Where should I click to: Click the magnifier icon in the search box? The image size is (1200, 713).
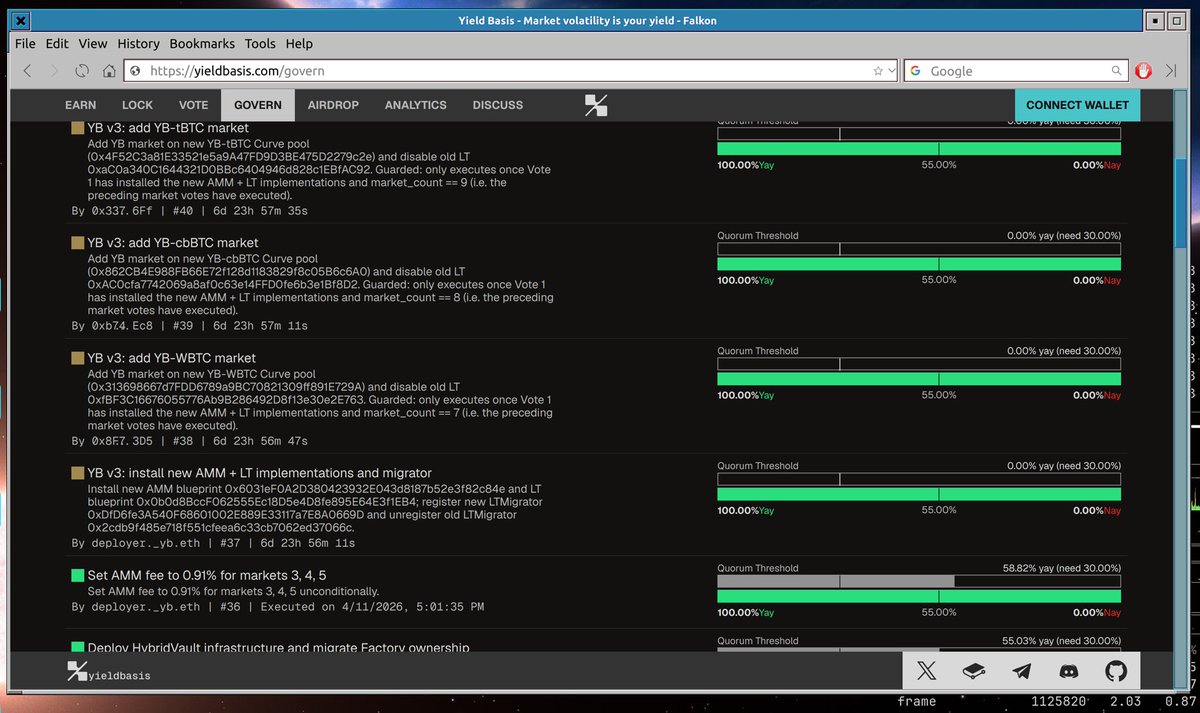point(1117,71)
